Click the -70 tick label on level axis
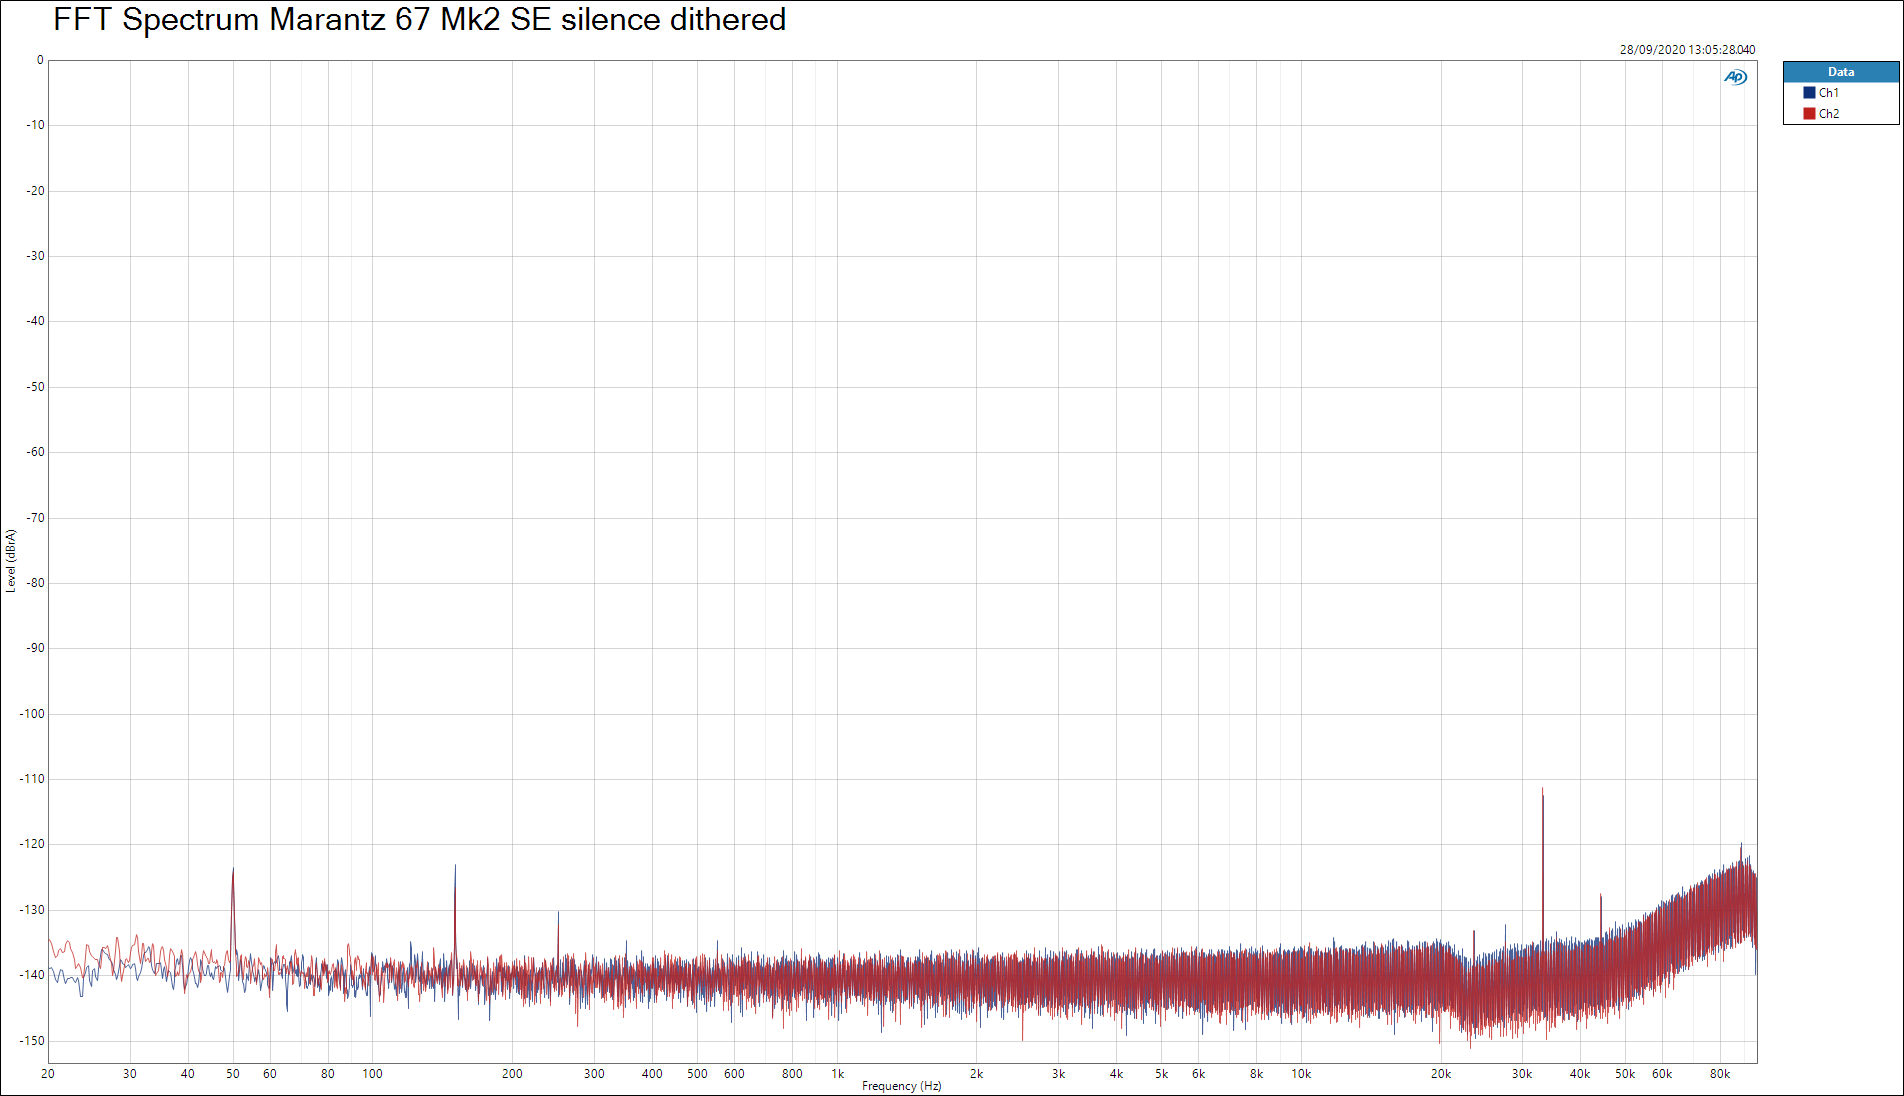The width and height of the screenshot is (1904, 1096). 36,518
